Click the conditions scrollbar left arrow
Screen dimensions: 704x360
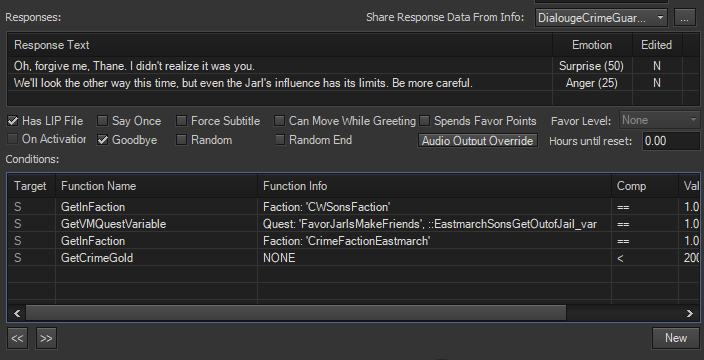point(17,313)
